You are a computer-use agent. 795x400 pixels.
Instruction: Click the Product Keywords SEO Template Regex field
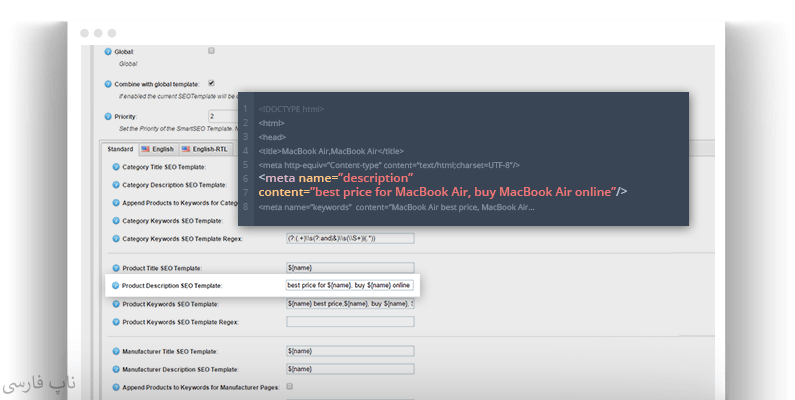tap(349, 322)
